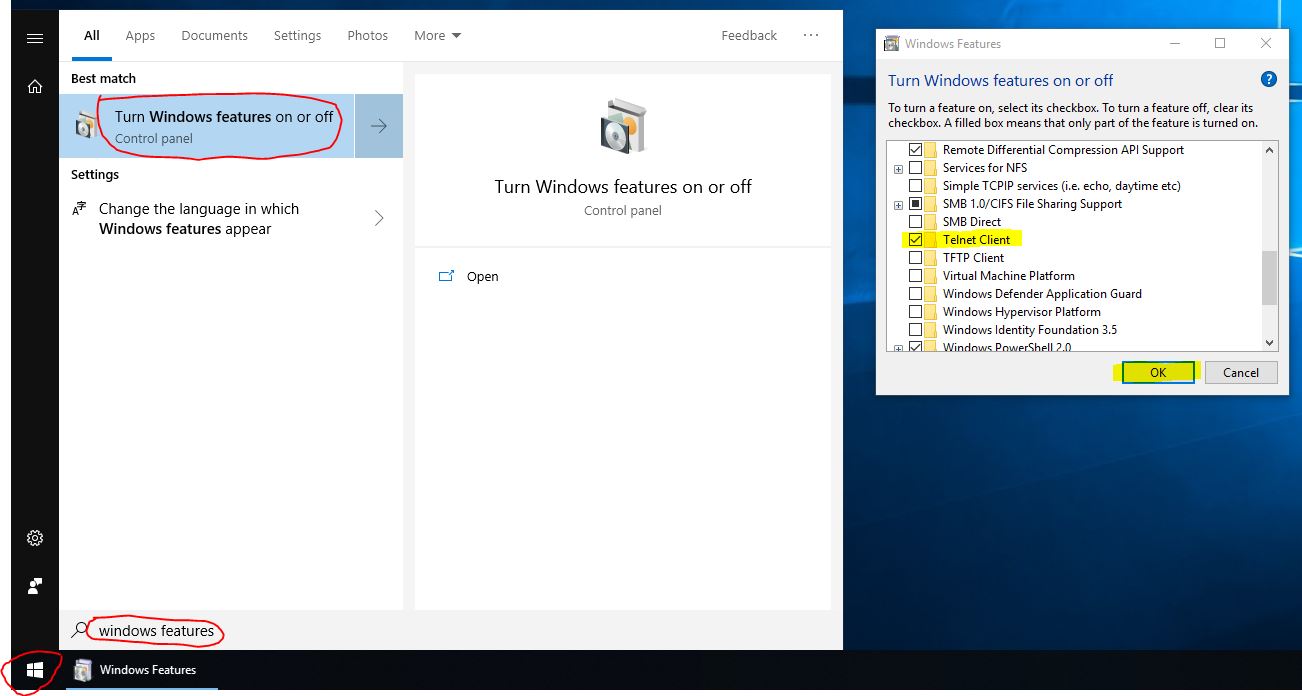Expand chevron for the language setting result

[x=379, y=218]
